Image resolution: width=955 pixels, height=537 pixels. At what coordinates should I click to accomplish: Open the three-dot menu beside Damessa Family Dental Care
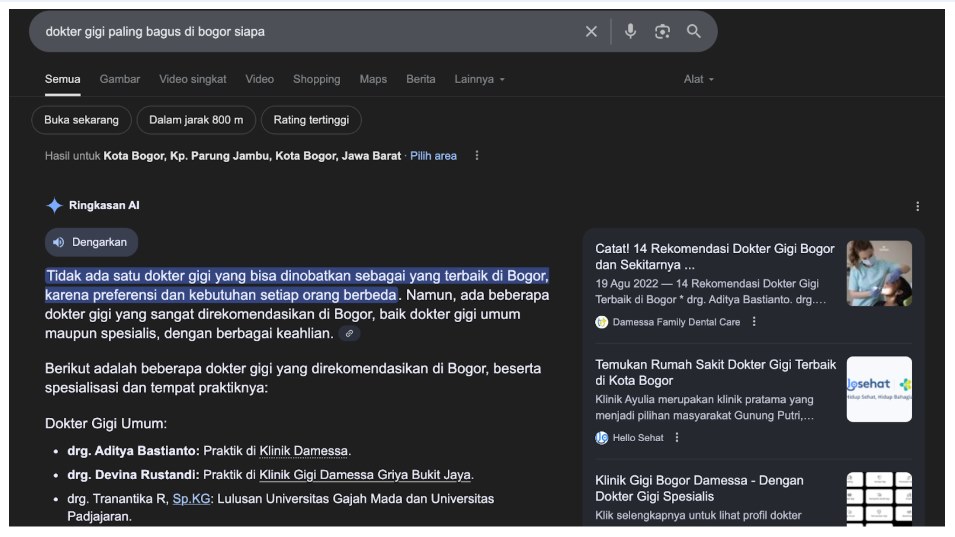pyautogui.click(x=754, y=321)
